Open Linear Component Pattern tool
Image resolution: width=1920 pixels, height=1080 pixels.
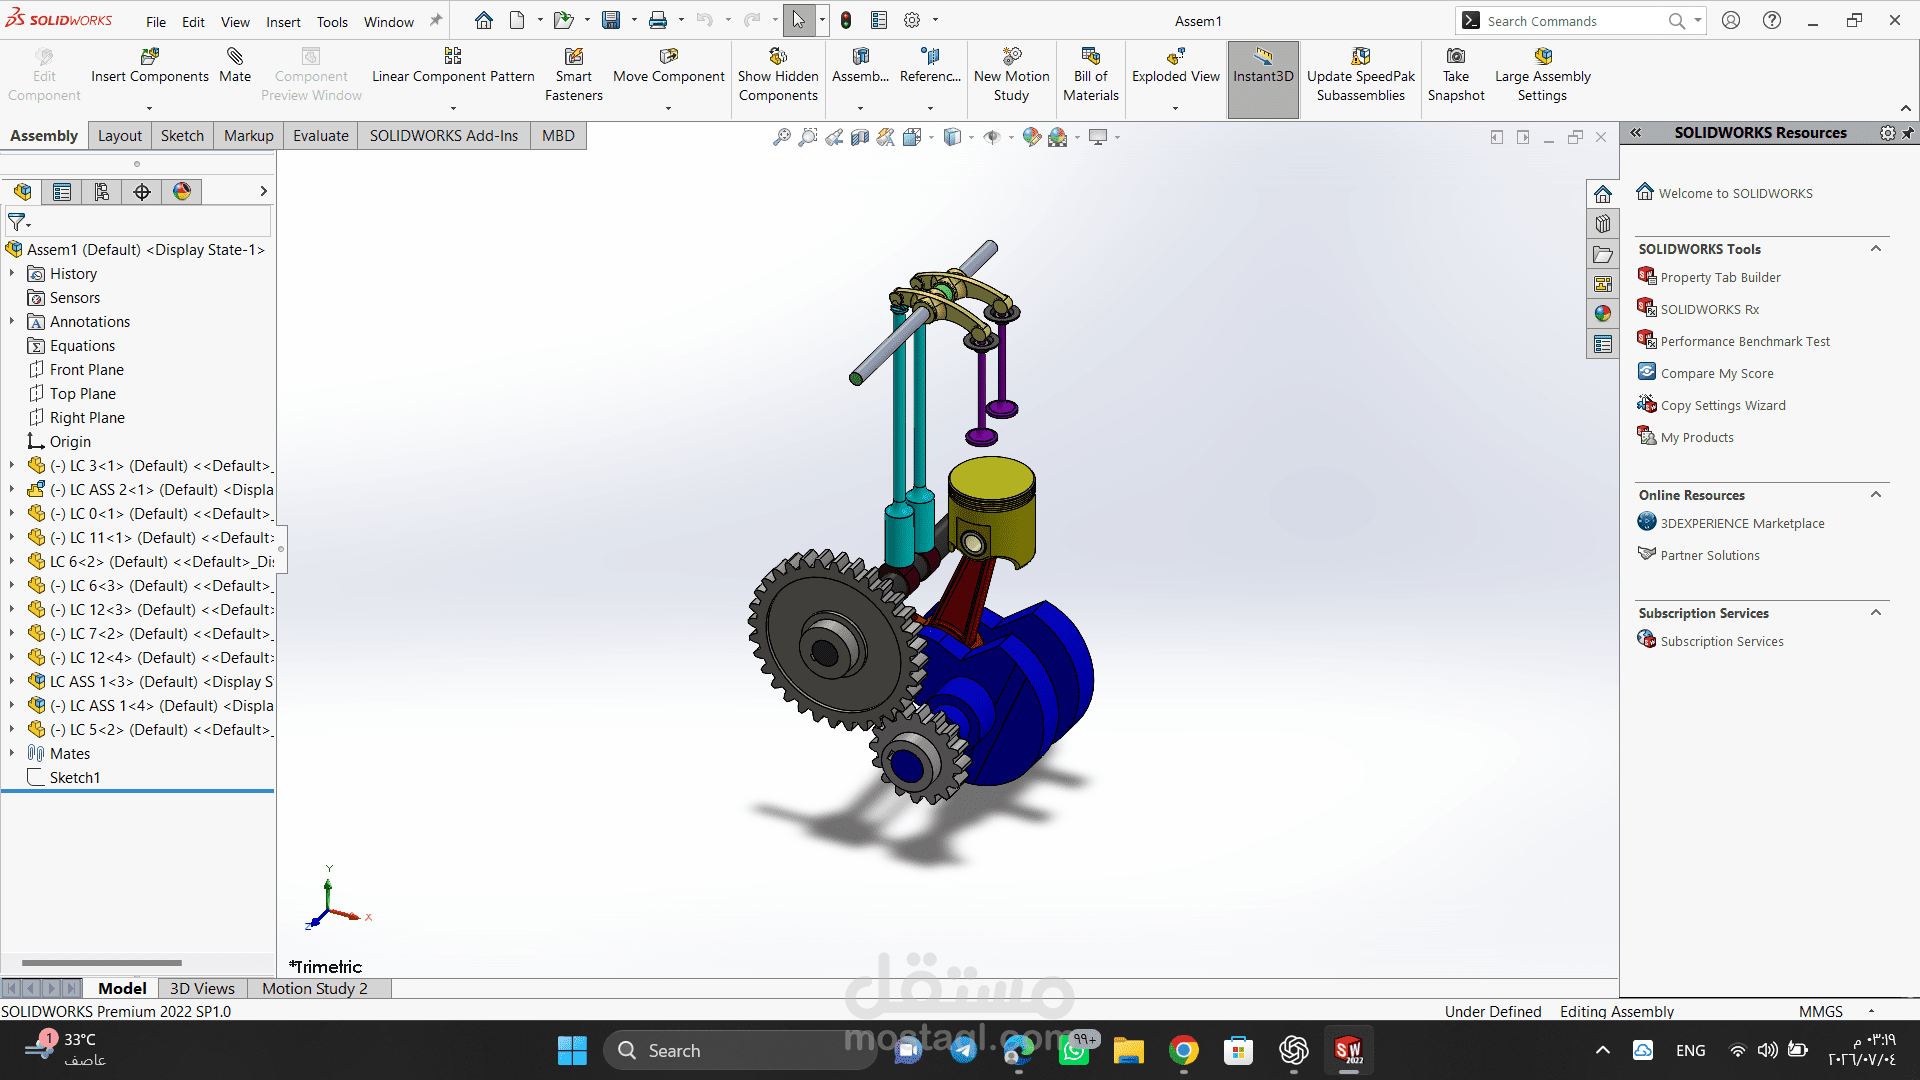[x=453, y=66]
